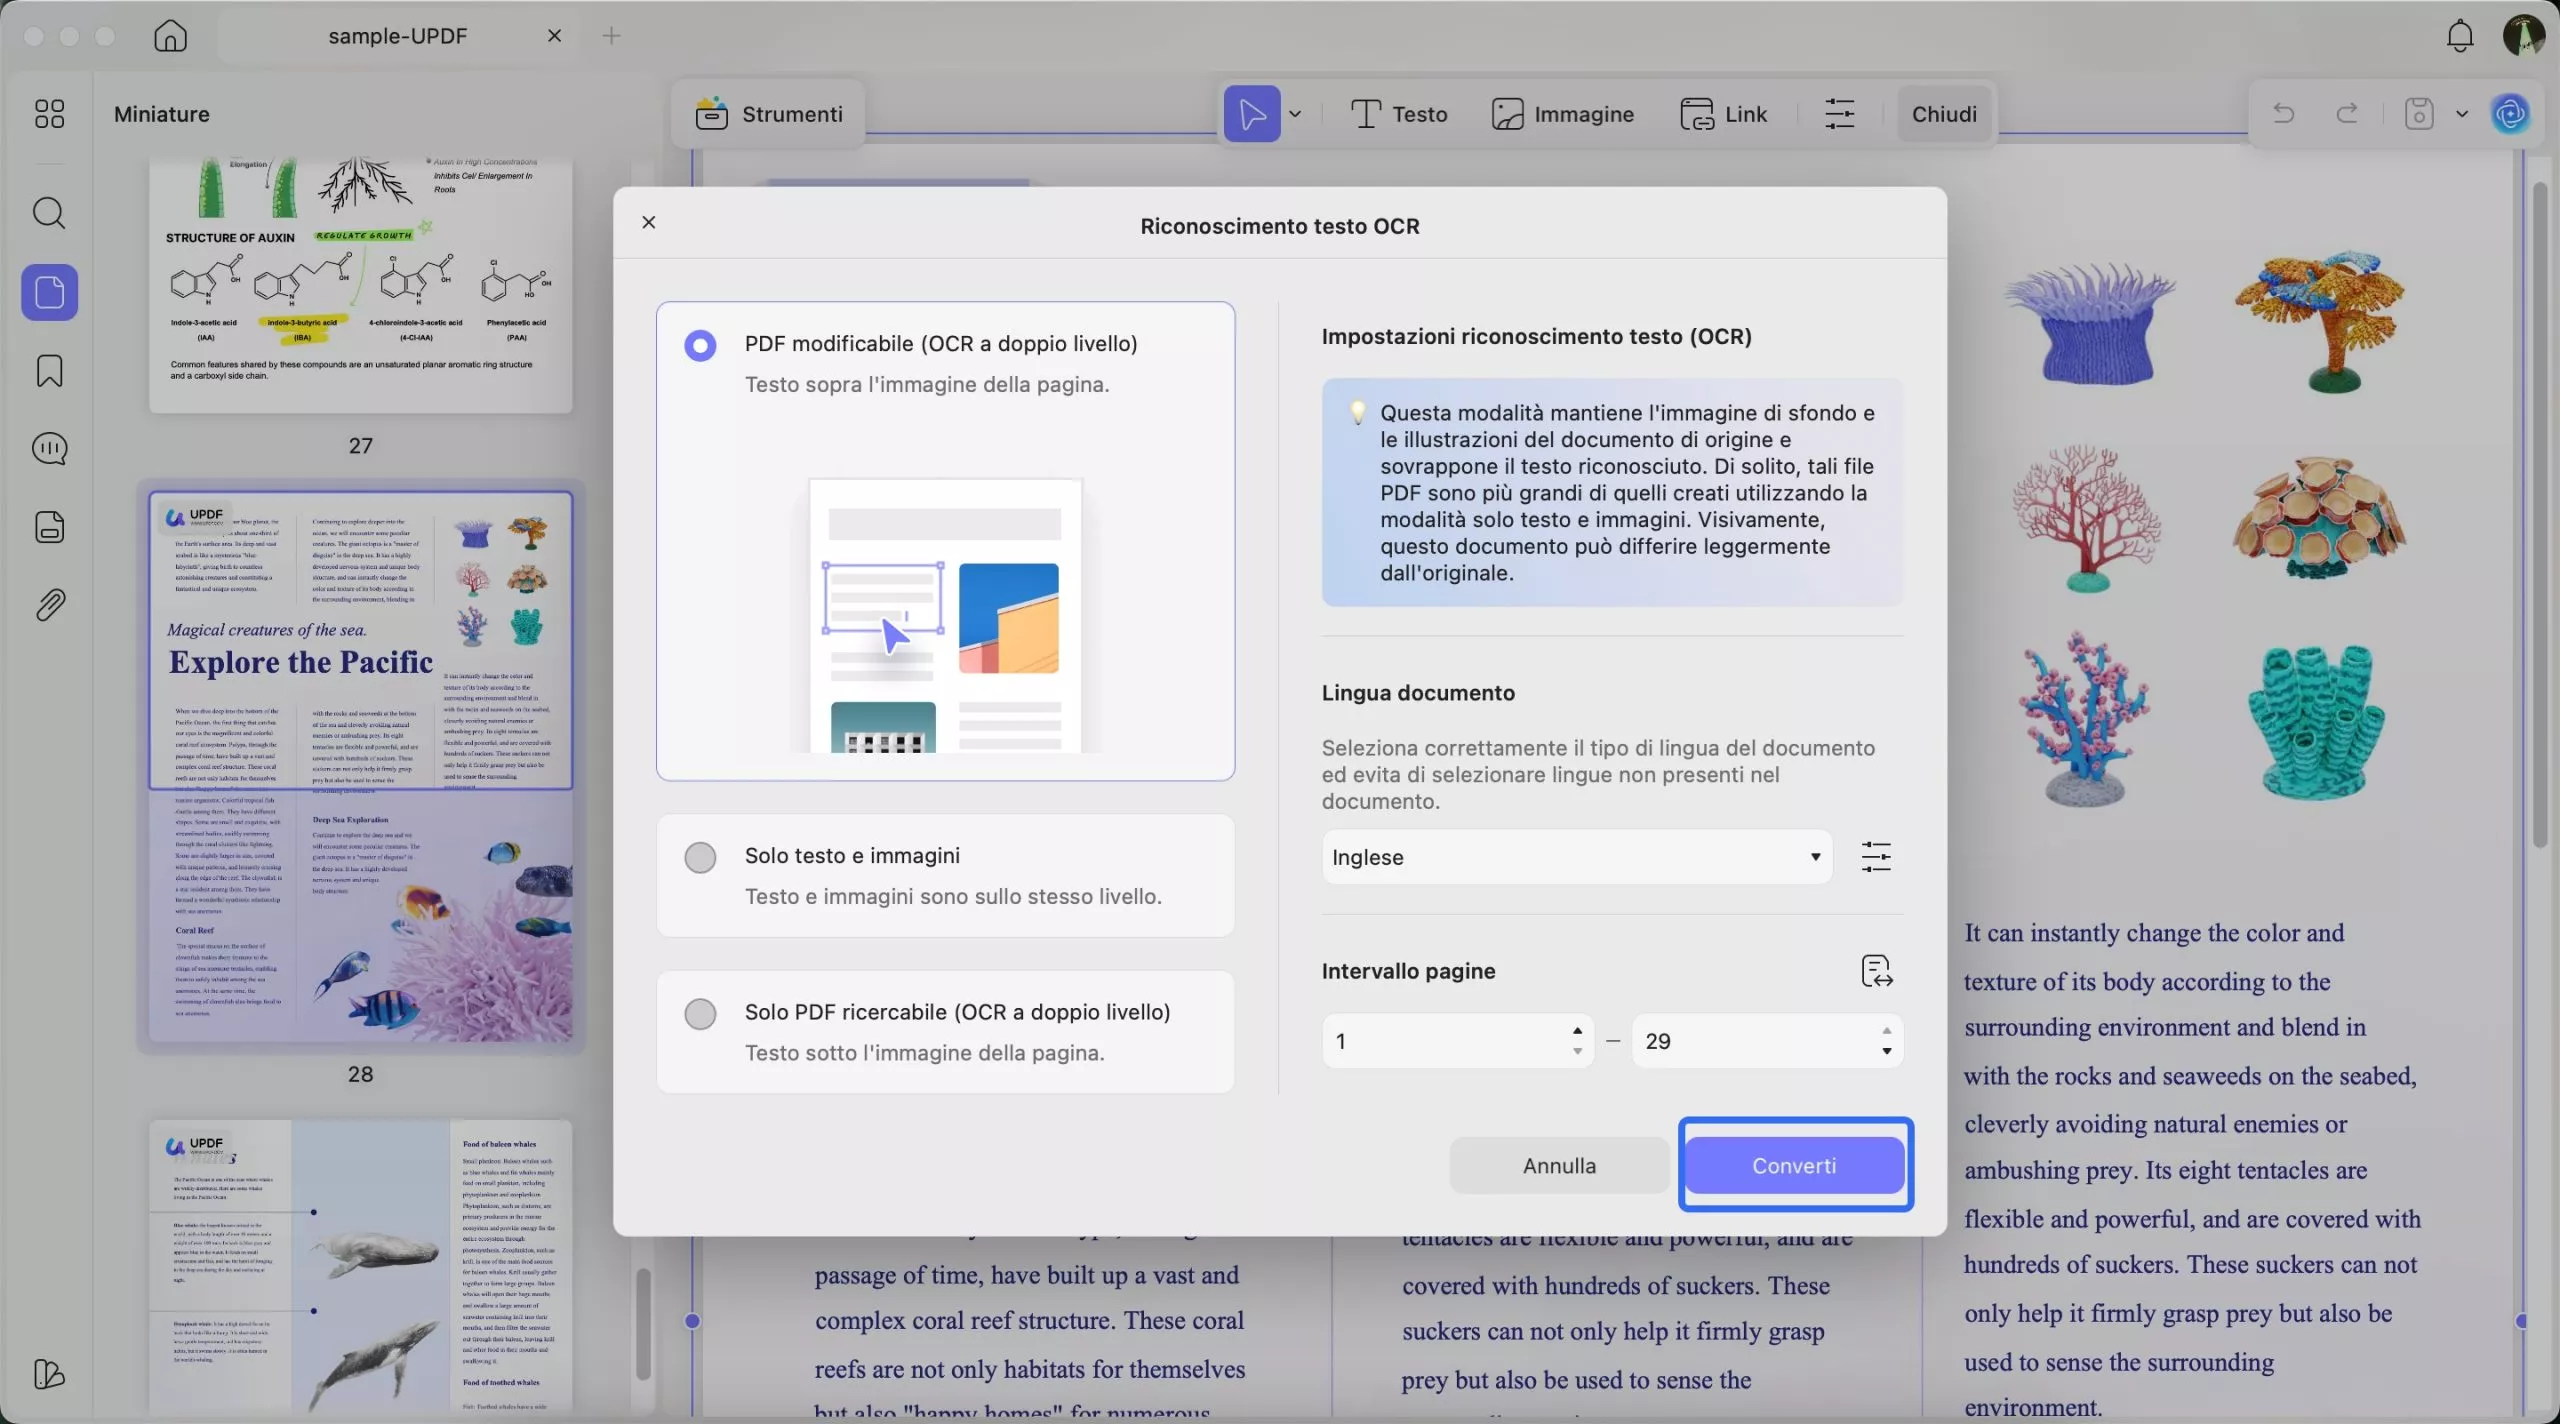This screenshot has width=2560, height=1424.
Task: Choose Solo PDF ricercabile option
Action: coord(700,1013)
